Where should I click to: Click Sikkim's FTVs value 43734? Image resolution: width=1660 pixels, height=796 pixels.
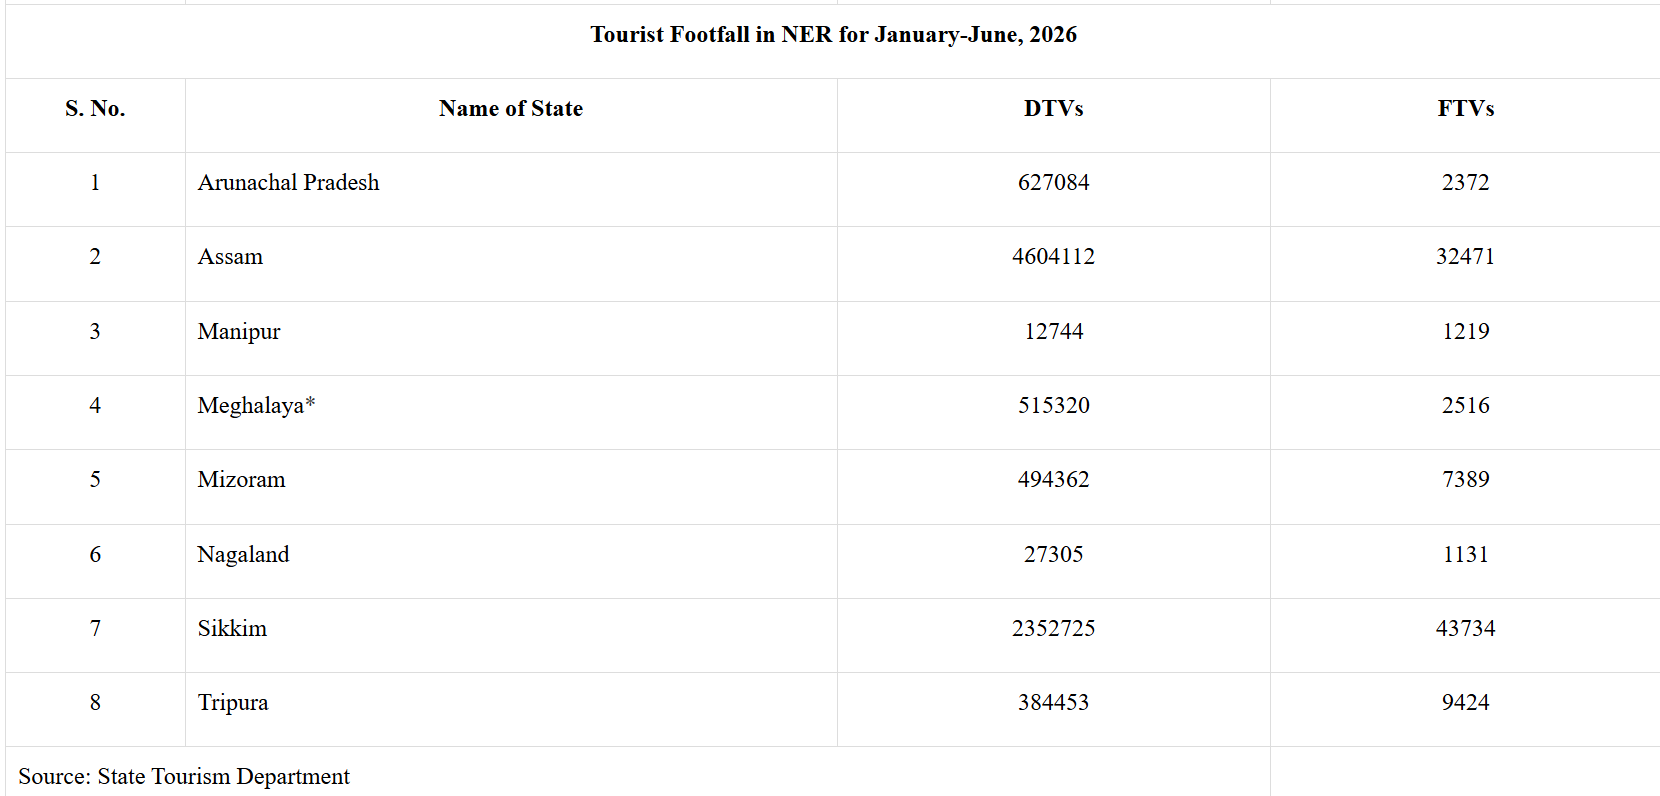pos(1466,628)
